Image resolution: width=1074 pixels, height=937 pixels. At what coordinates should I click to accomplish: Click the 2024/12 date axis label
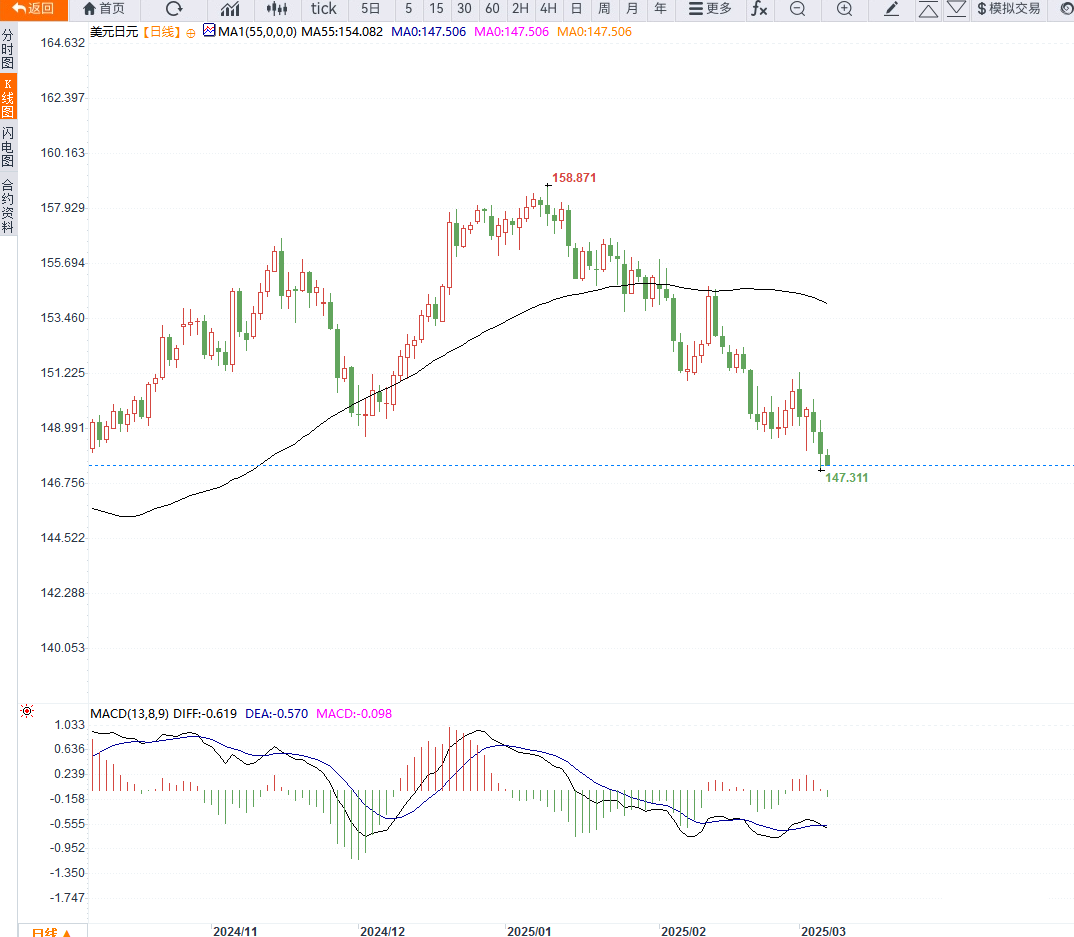tap(382, 932)
